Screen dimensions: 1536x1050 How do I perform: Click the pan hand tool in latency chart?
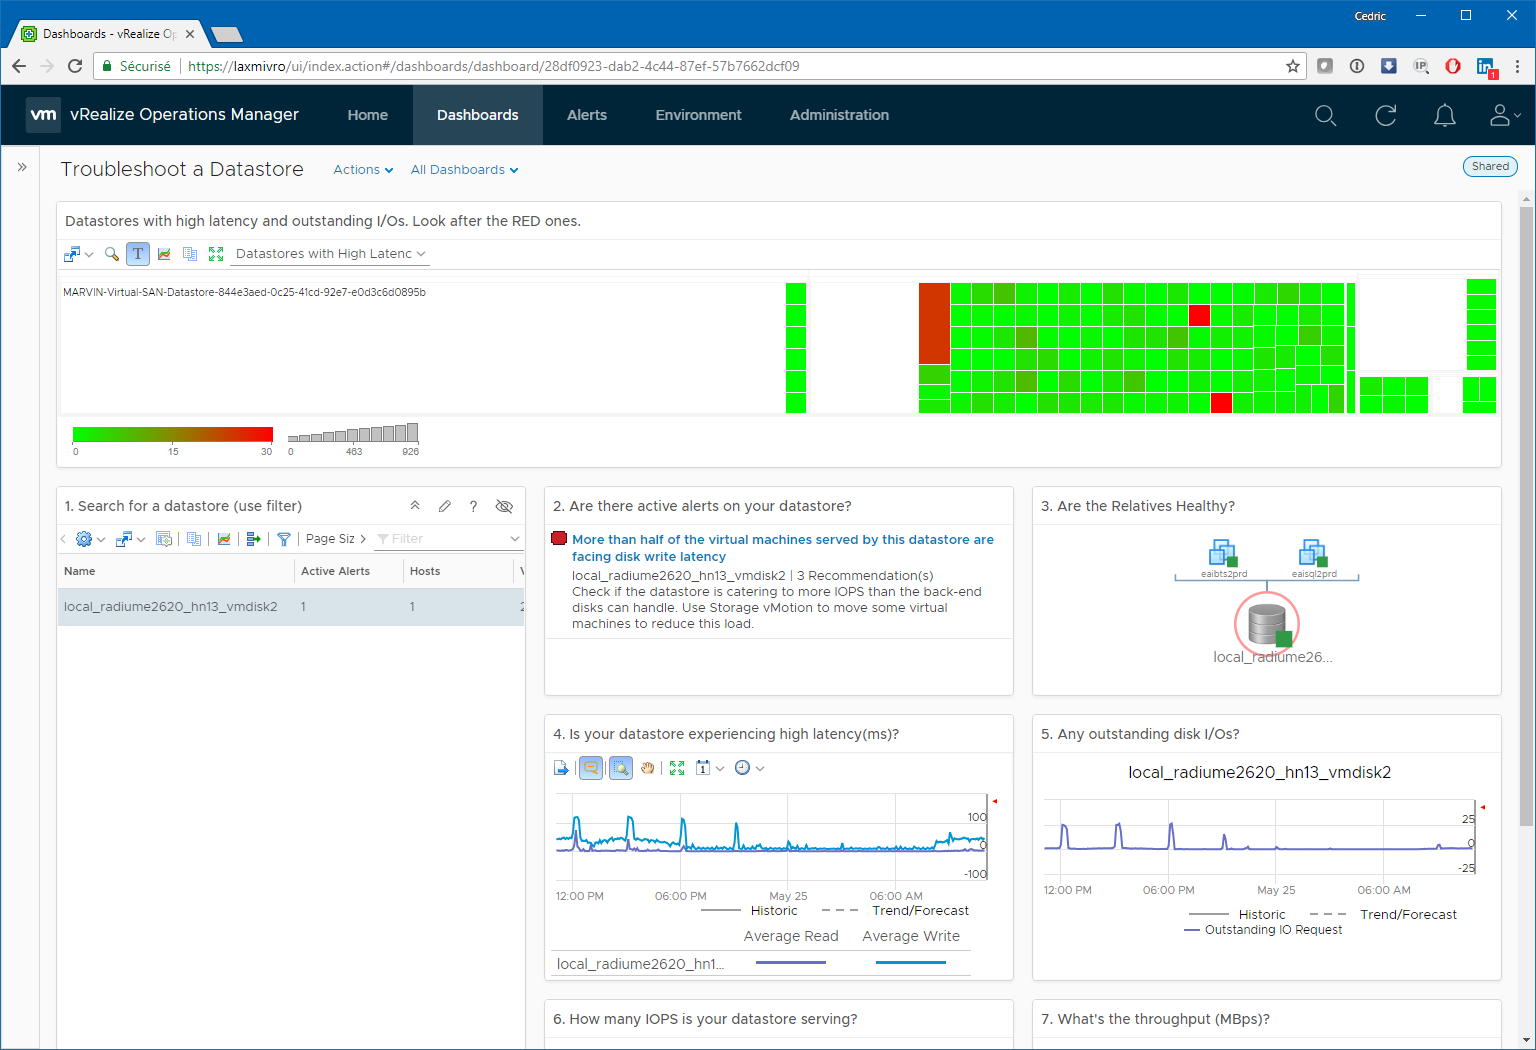tap(648, 768)
